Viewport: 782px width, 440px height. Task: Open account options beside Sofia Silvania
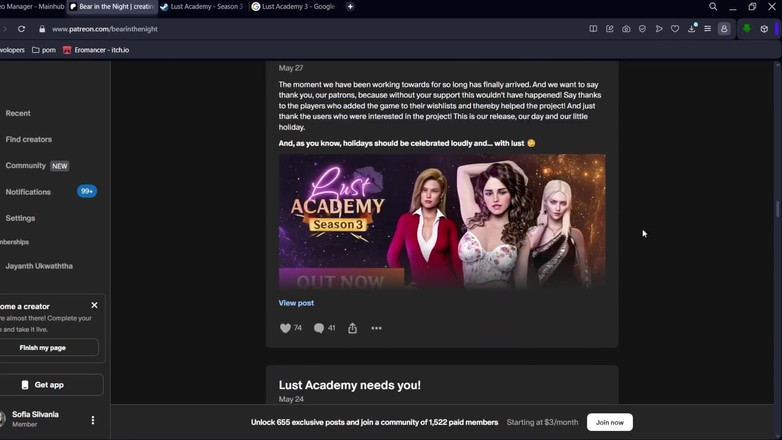tap(93, 421)
